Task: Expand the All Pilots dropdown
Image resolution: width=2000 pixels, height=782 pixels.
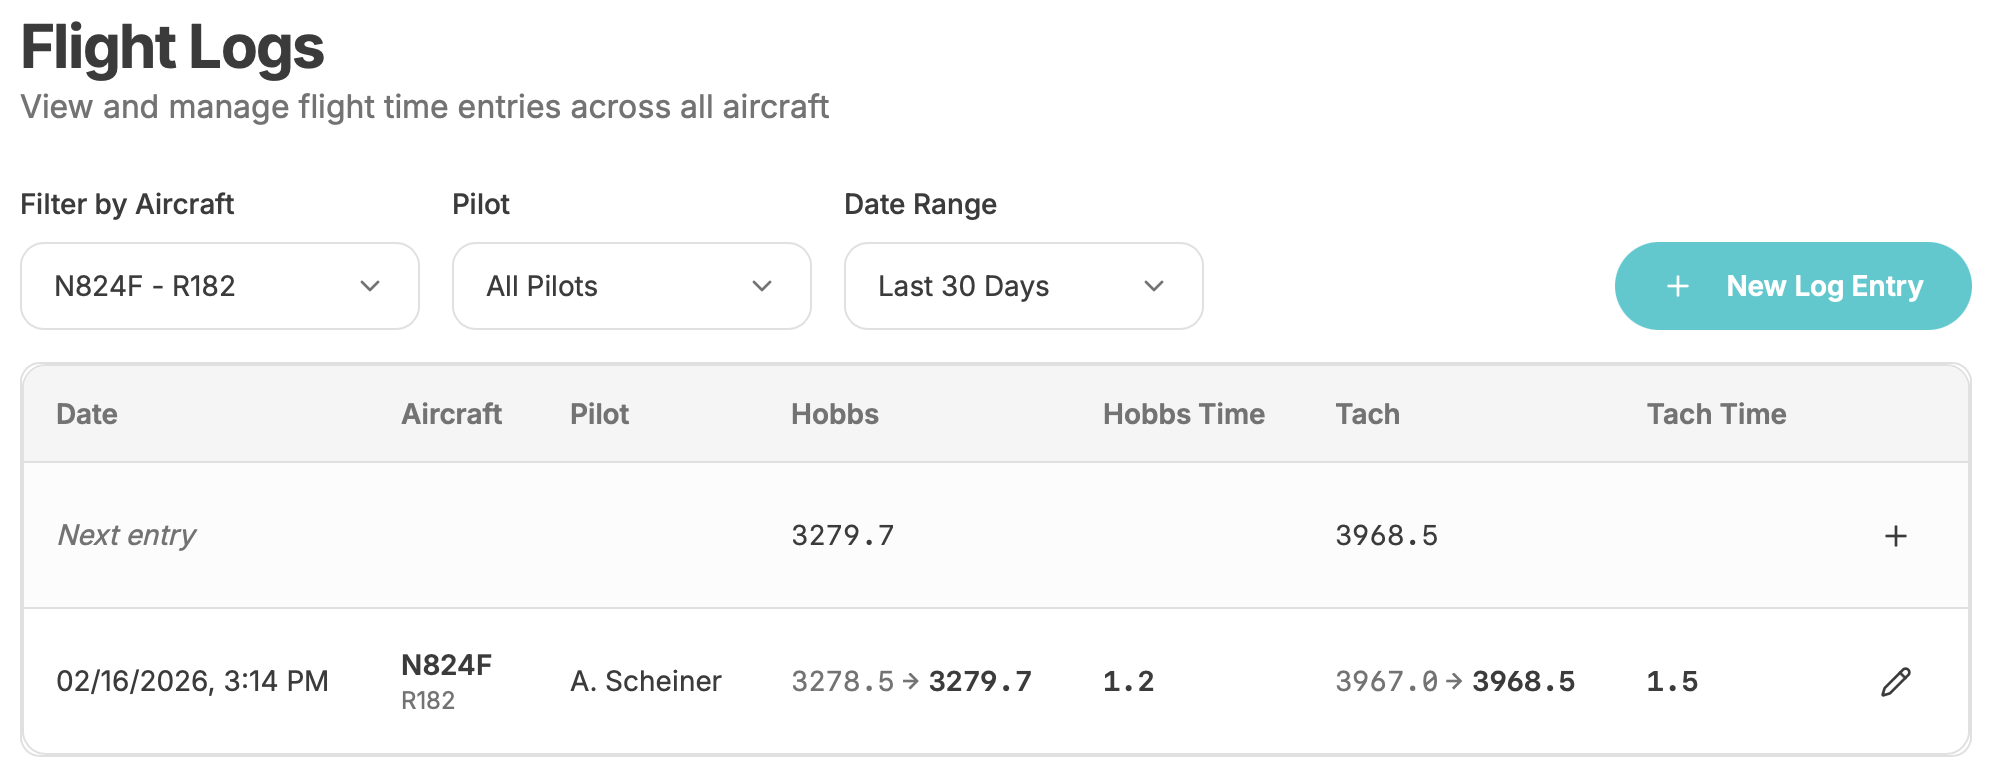Action: [x=631, y=286]
